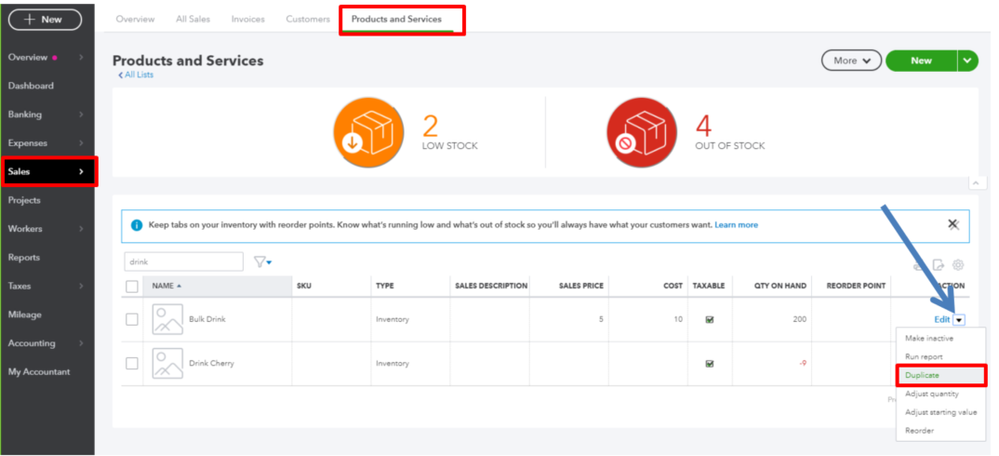
Task: Follow the Learn more link
Action: click(x=736, y=225)
